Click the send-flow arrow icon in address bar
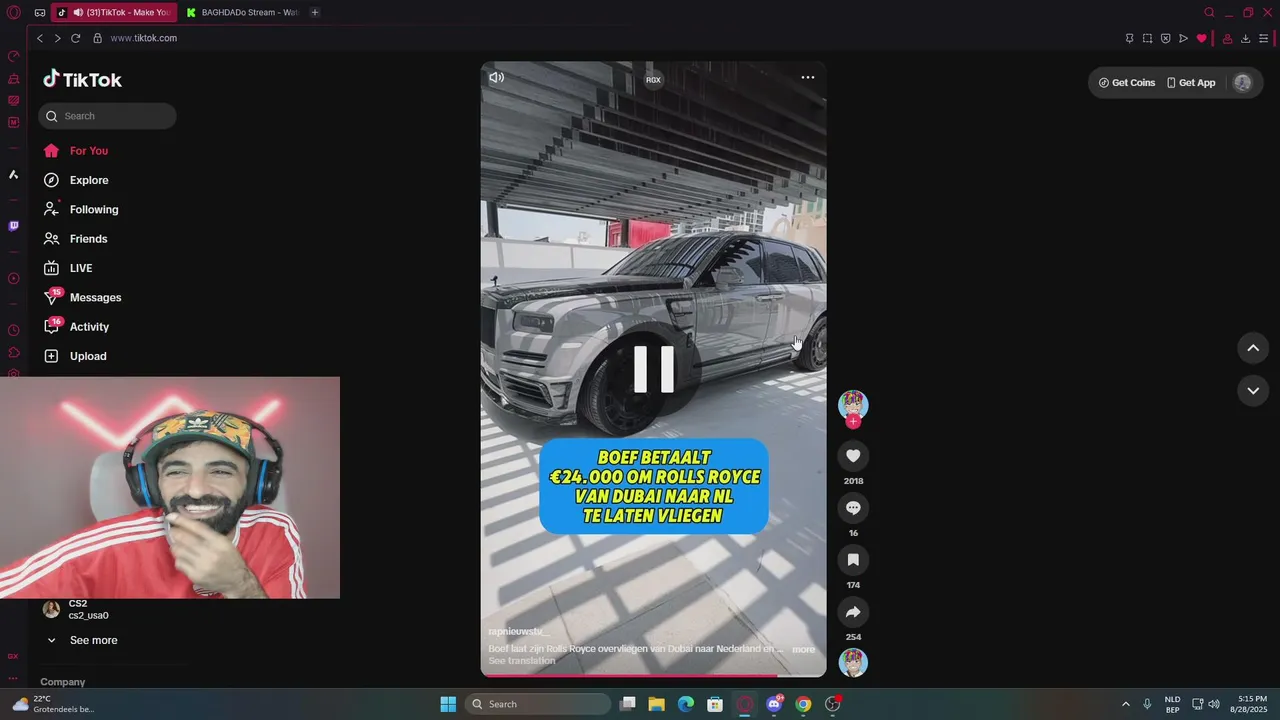 tap(1183, 38)
